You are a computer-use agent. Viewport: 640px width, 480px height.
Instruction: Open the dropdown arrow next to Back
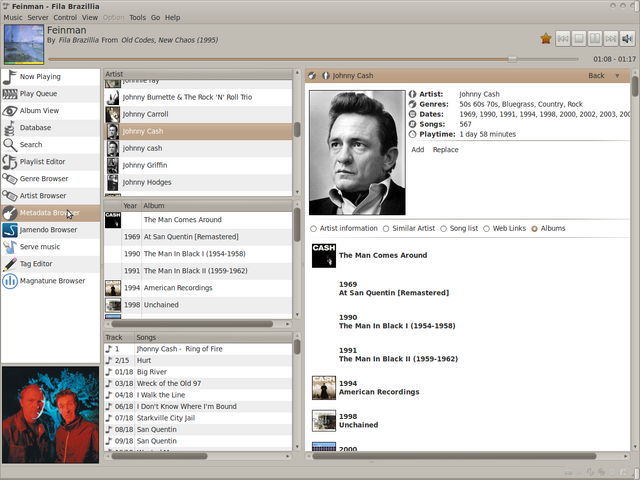coord(617,76)
